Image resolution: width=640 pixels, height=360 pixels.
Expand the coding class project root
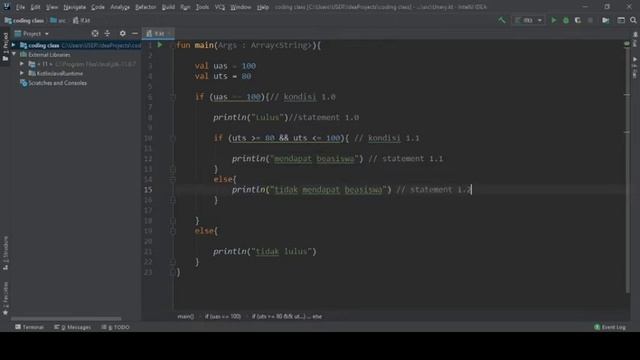click(13, 45)
